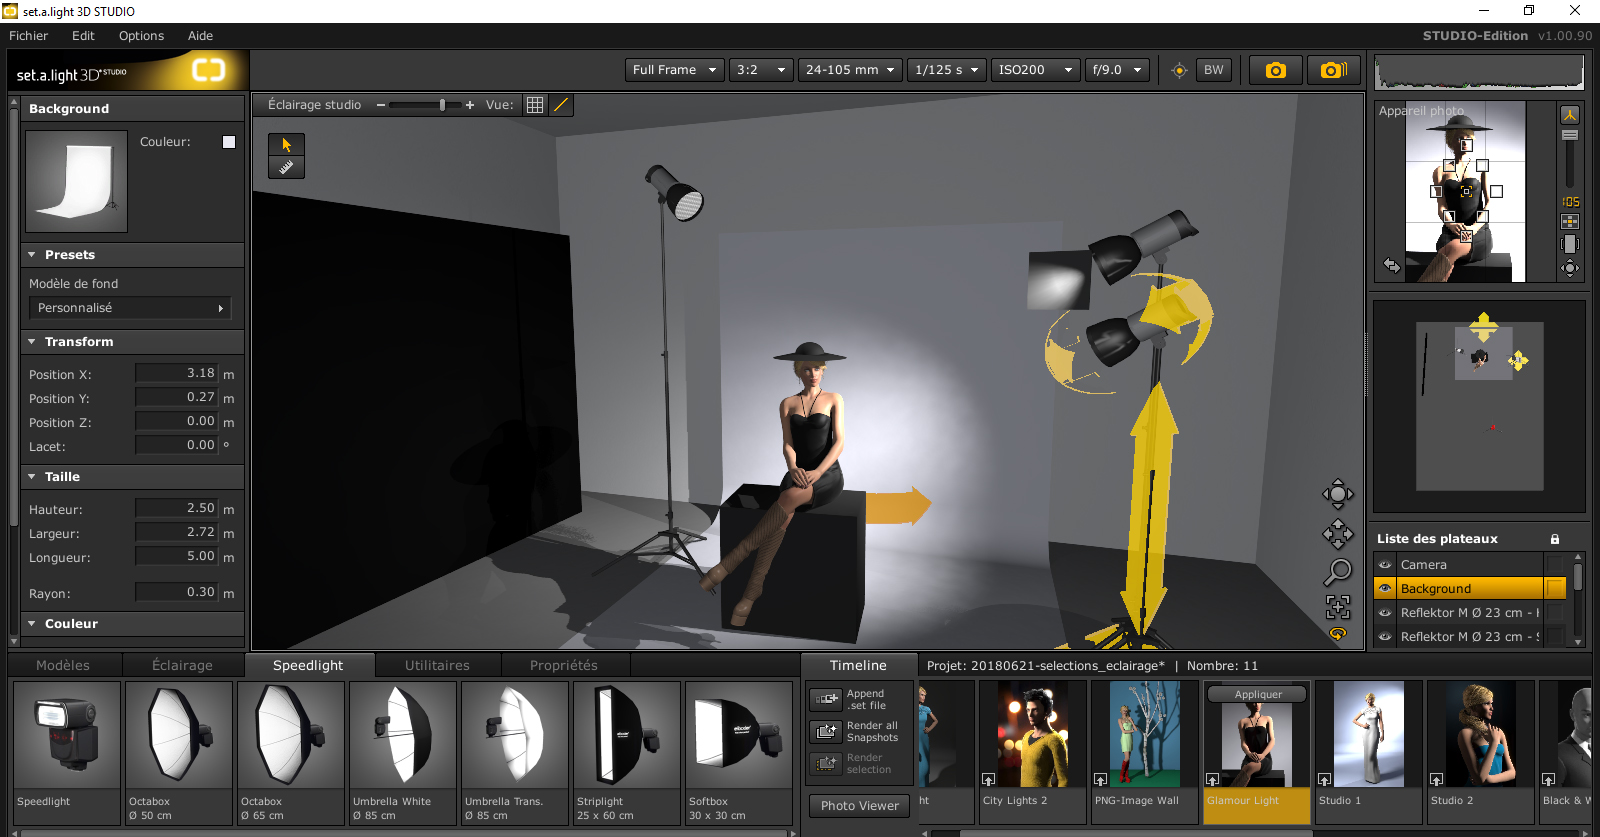1600x837 pixels.
Task: Select the arrow pointer tool in viewport
Action: [286, 144]
